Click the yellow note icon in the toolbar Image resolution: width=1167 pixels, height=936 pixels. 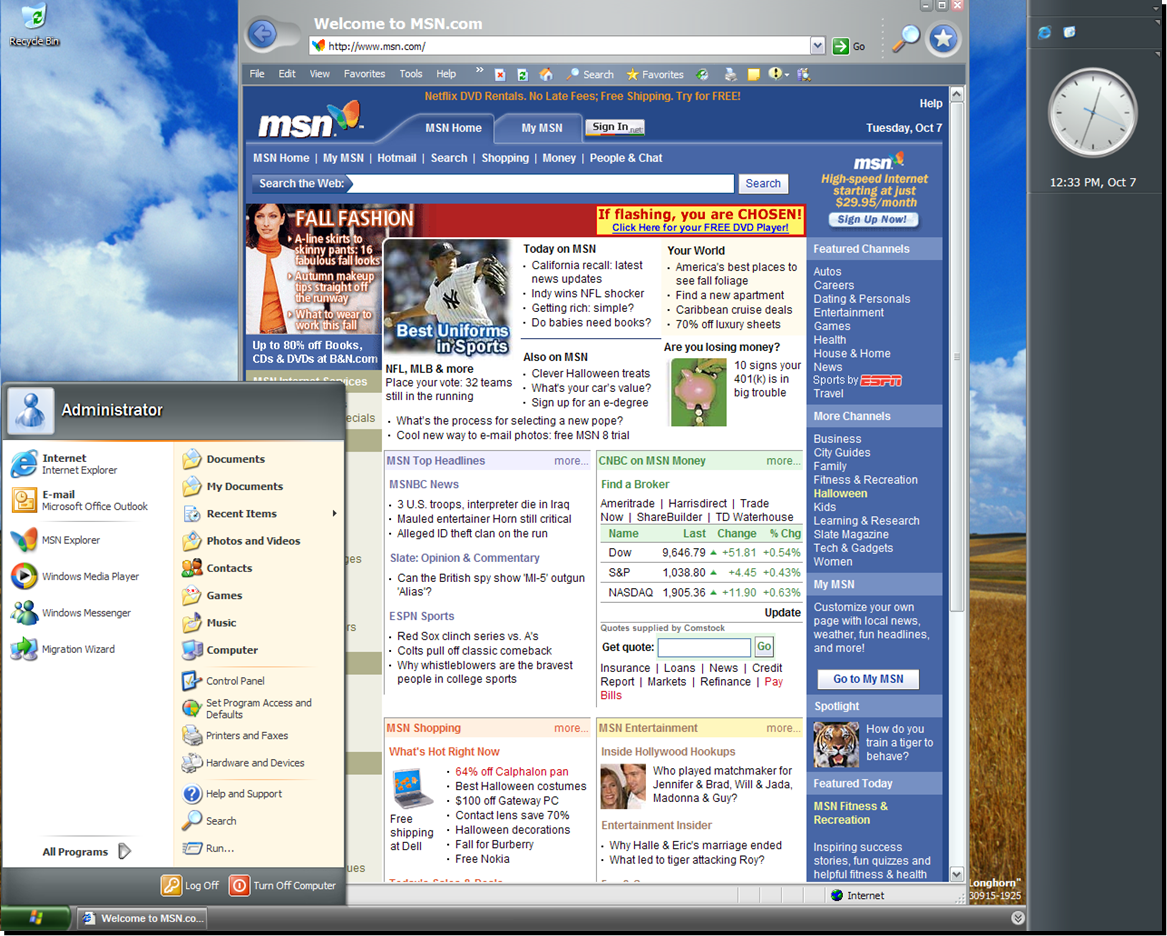tap(754, 74)
